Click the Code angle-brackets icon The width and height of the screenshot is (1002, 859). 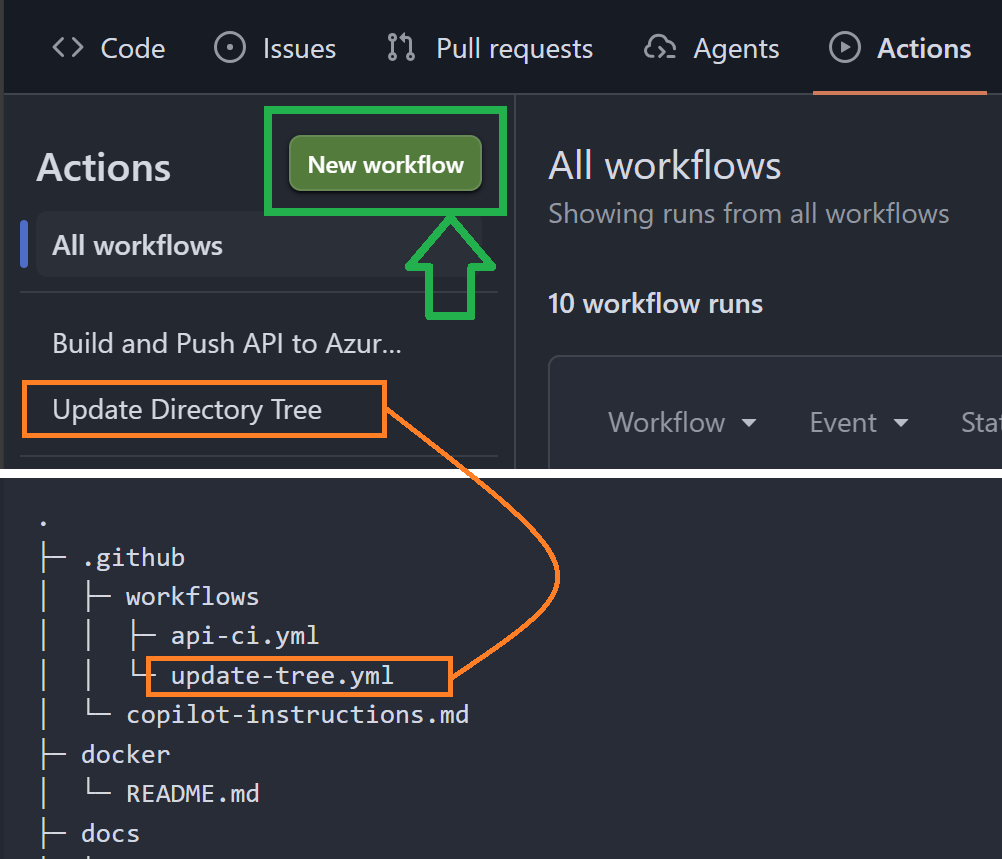pos(68,47)
